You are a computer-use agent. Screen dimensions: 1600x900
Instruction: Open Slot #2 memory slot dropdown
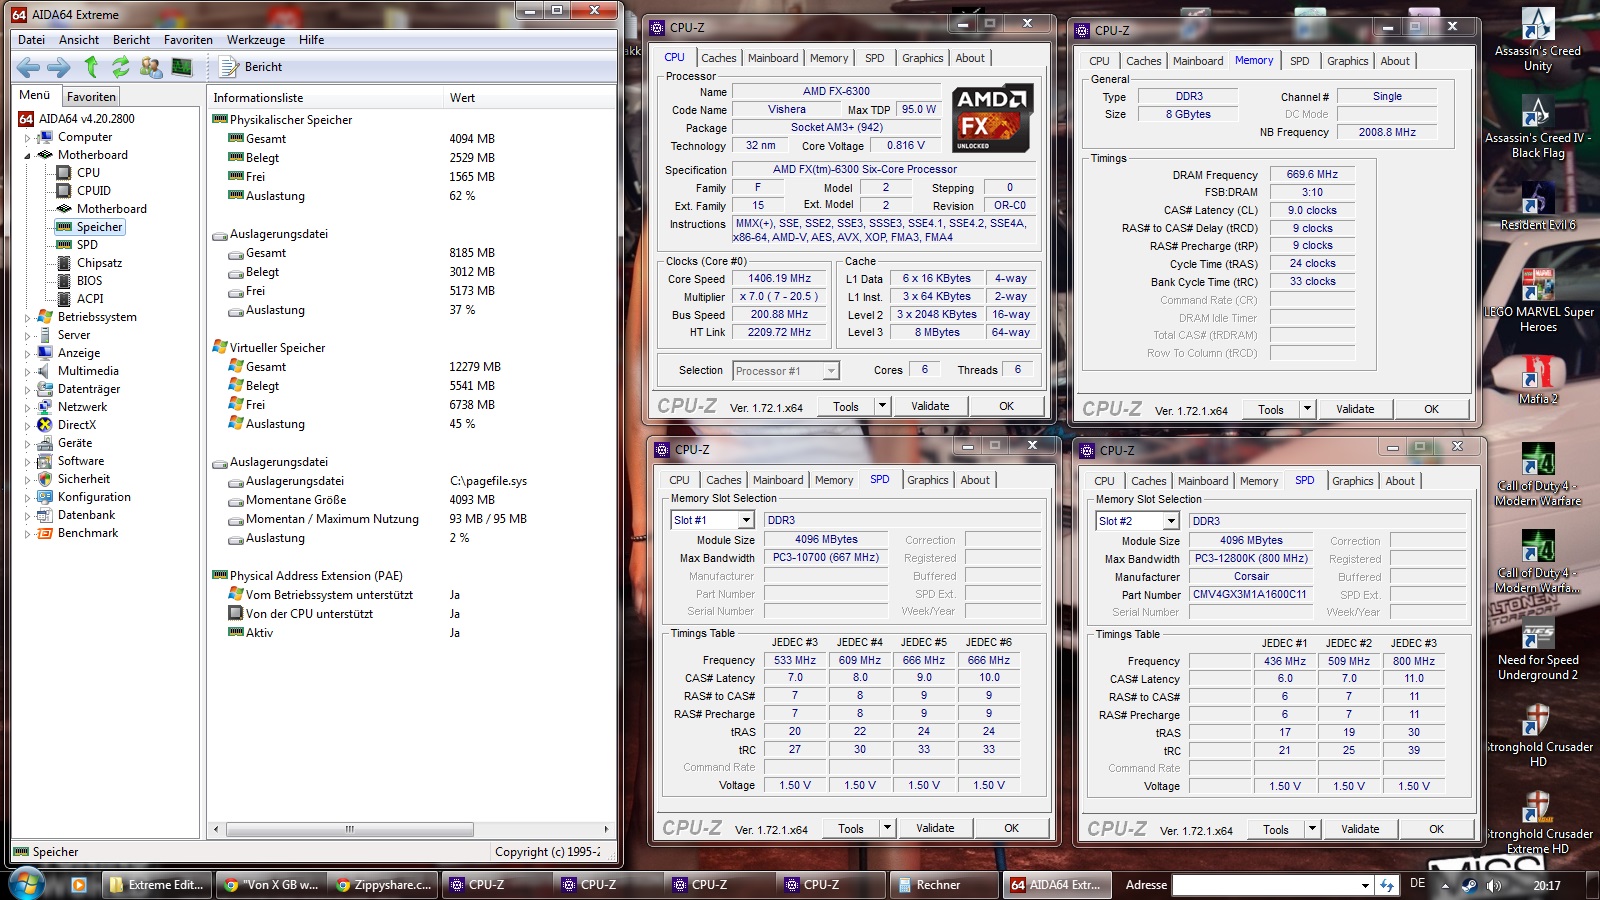(x=1171, y=521)
